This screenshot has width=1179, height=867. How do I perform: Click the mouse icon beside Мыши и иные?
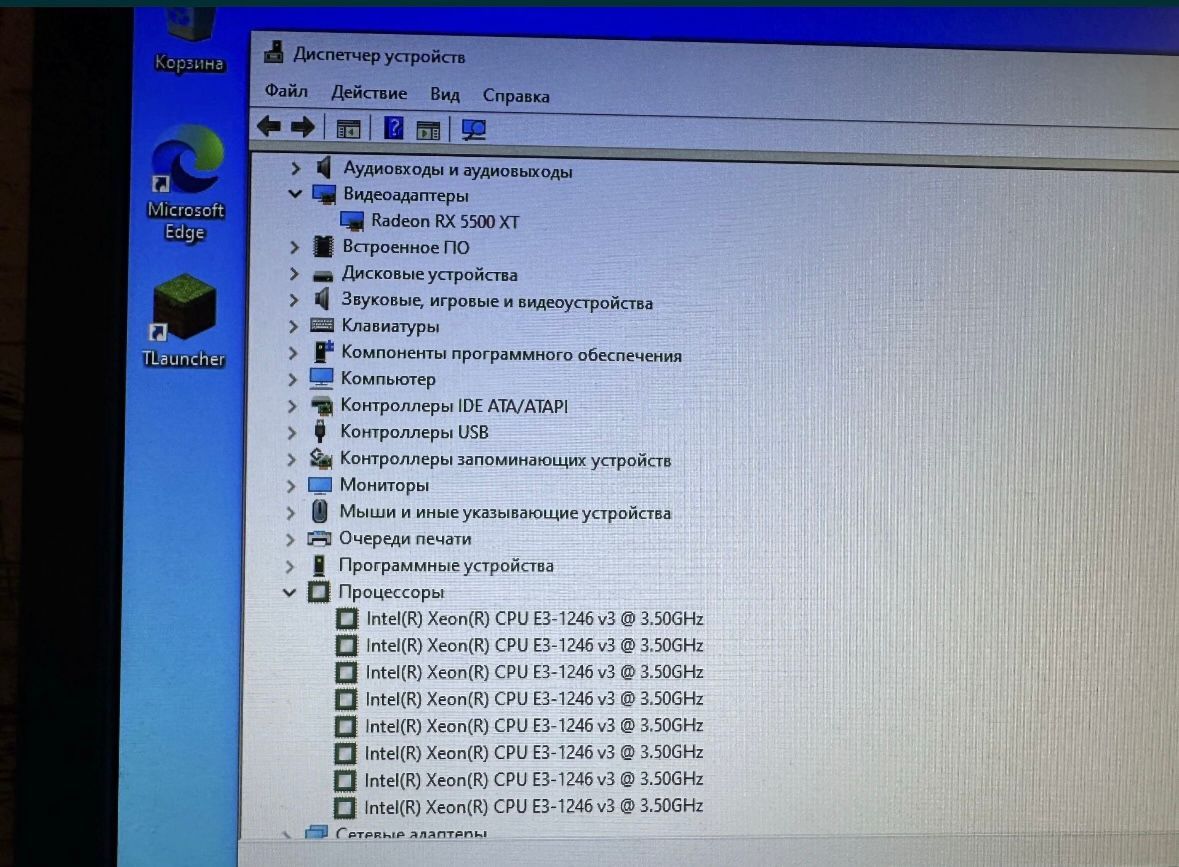click(320, 511)
